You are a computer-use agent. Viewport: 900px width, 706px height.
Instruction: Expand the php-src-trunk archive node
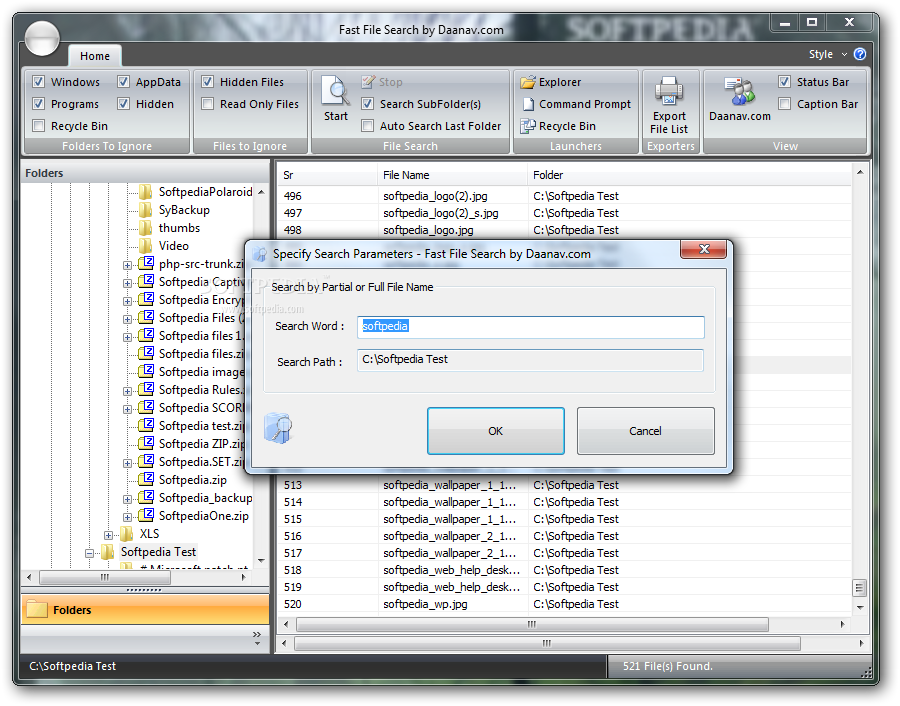127,265
